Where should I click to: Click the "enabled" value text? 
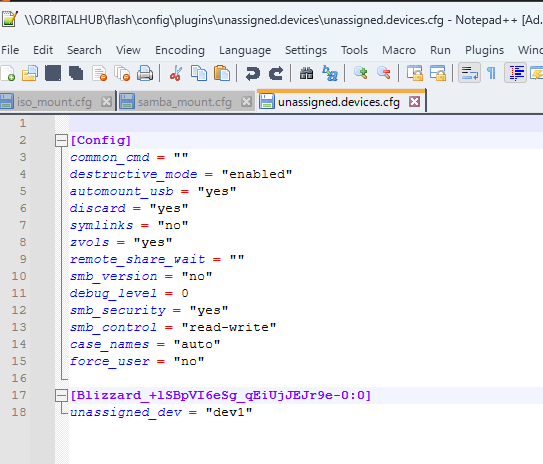(x=257, y=174)
